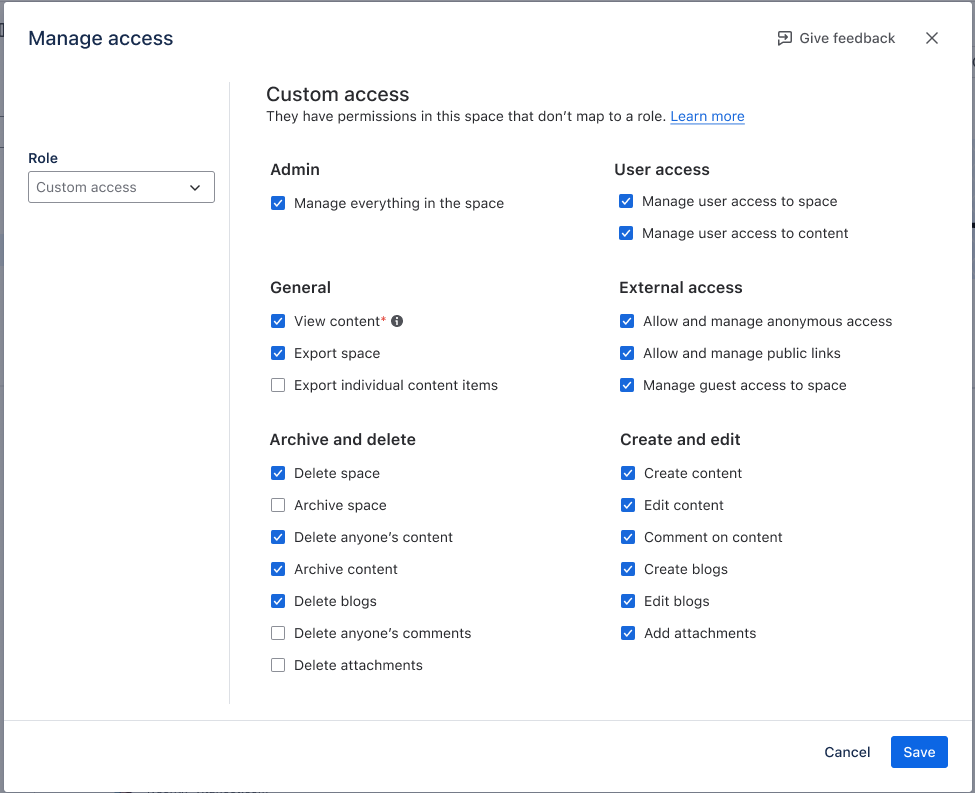The width and height of the screenshot is (975, 793).
Task: Open the Learn more link
Action: [707, 116]
